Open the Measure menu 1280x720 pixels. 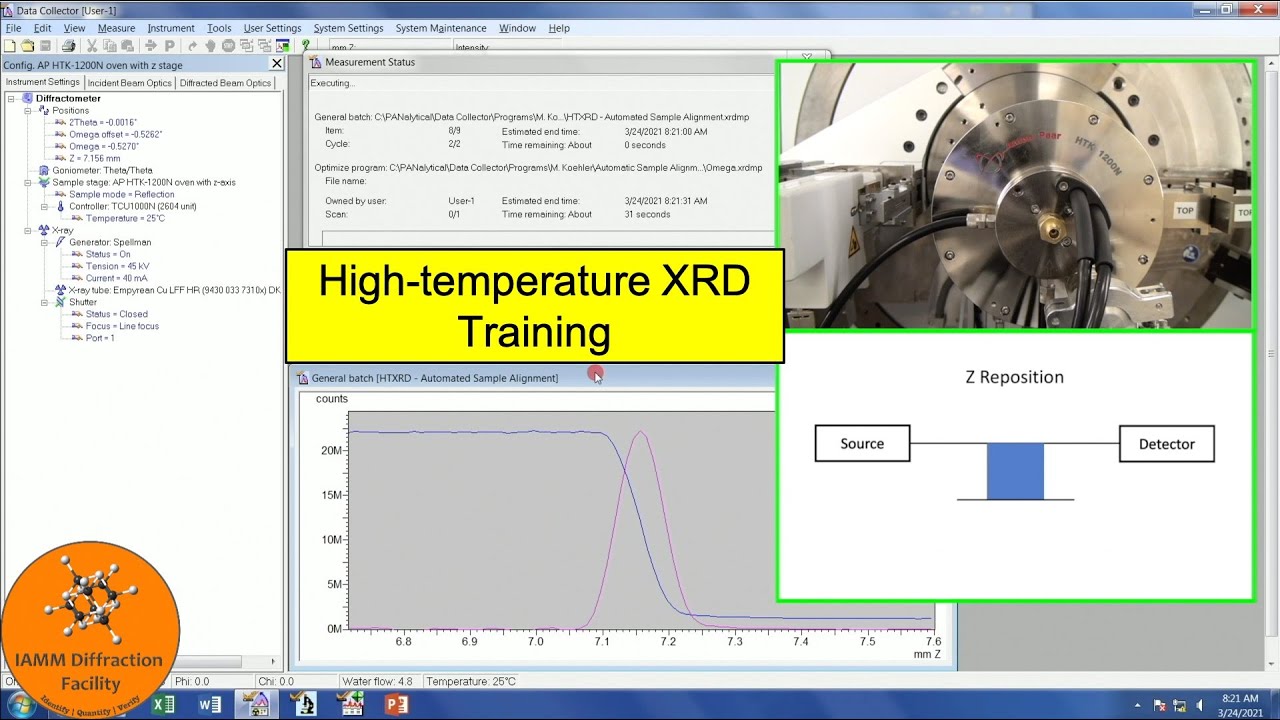116,28
